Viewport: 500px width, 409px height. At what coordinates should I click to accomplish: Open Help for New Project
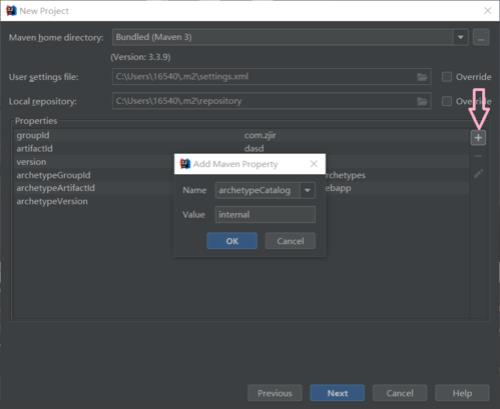pyautogui.click(x=462, y=393)
